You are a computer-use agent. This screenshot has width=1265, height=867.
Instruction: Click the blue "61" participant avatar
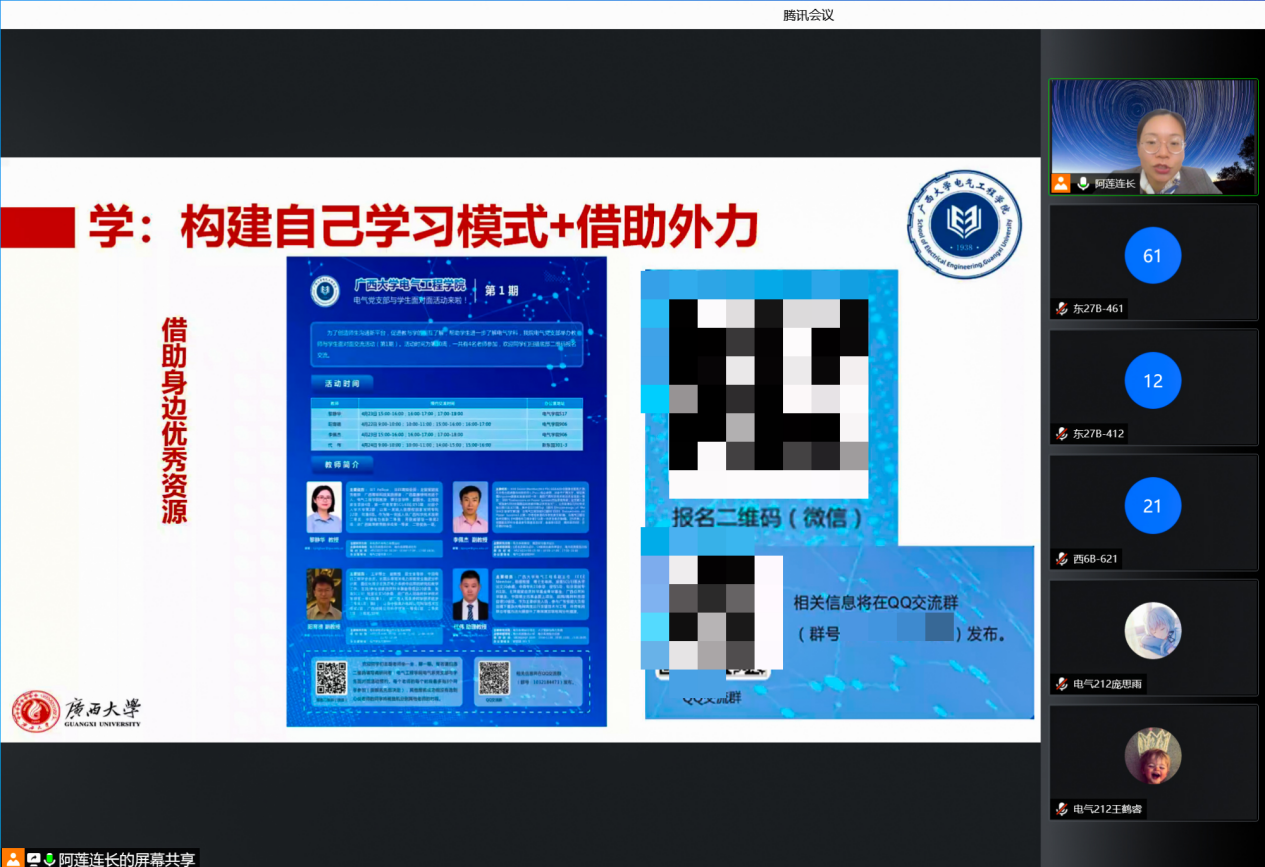[1152, 256]
